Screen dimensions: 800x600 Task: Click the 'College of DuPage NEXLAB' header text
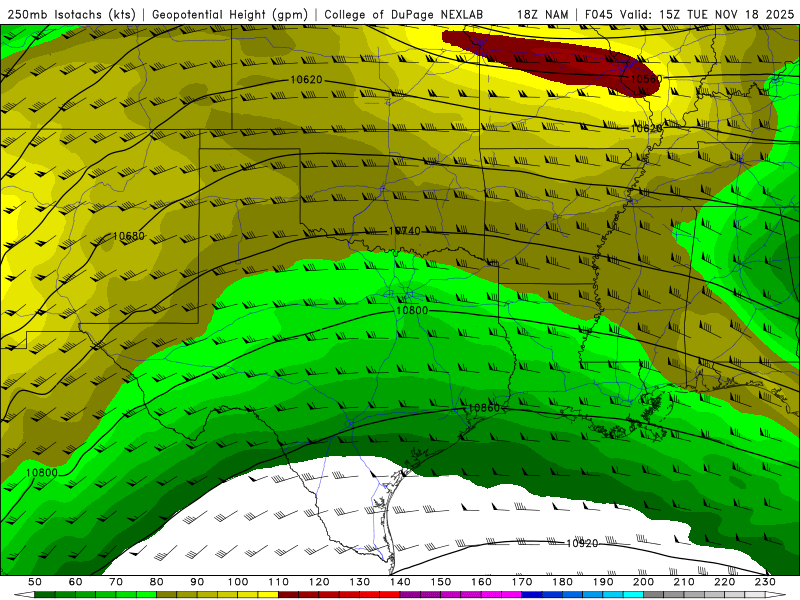(403, 15)
